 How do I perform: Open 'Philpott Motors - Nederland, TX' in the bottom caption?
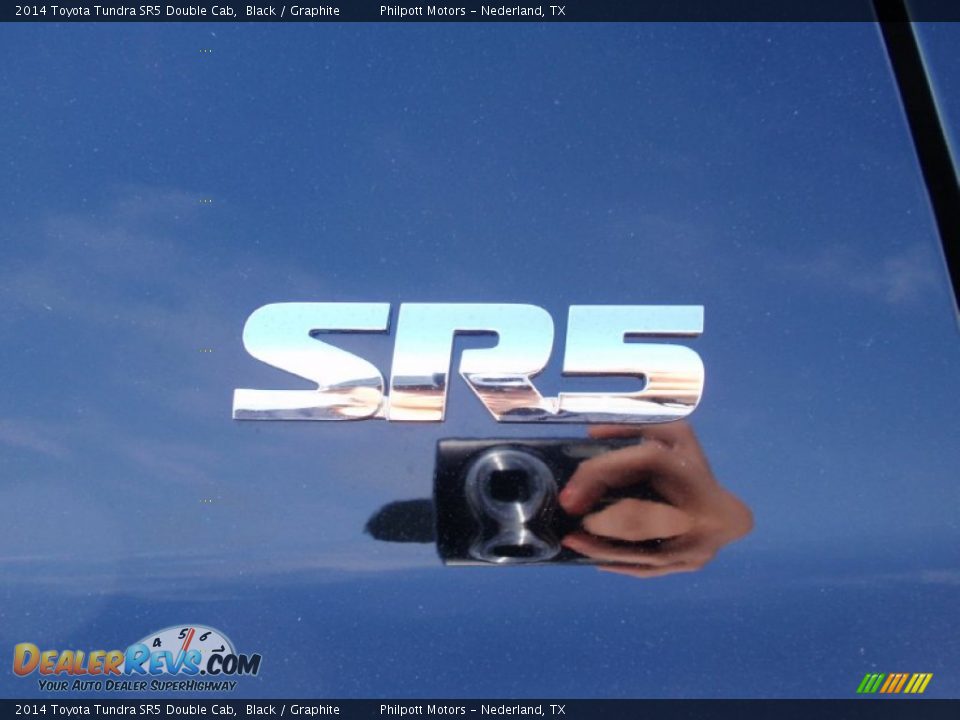(472, 710)
